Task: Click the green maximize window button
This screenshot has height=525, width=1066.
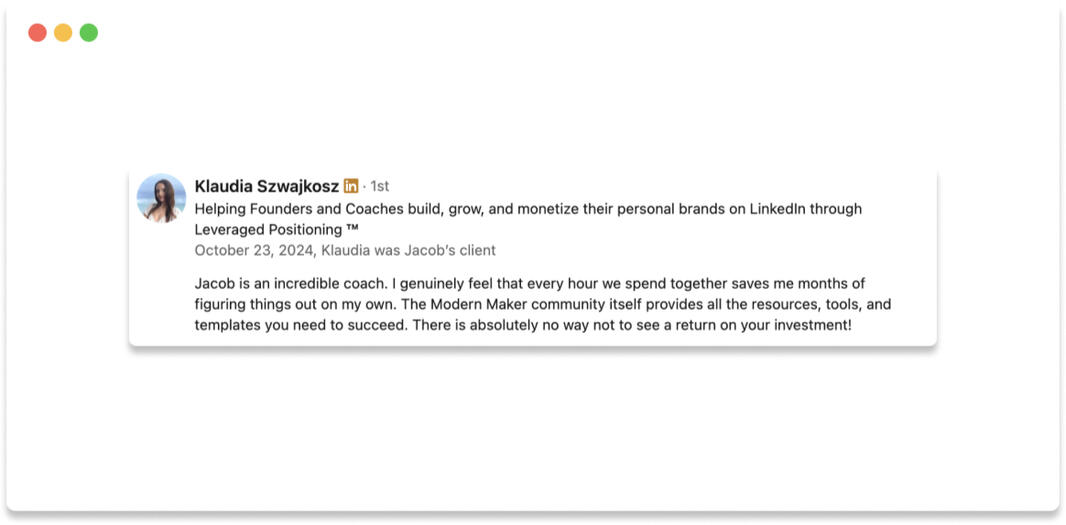Action: [89, 33]
